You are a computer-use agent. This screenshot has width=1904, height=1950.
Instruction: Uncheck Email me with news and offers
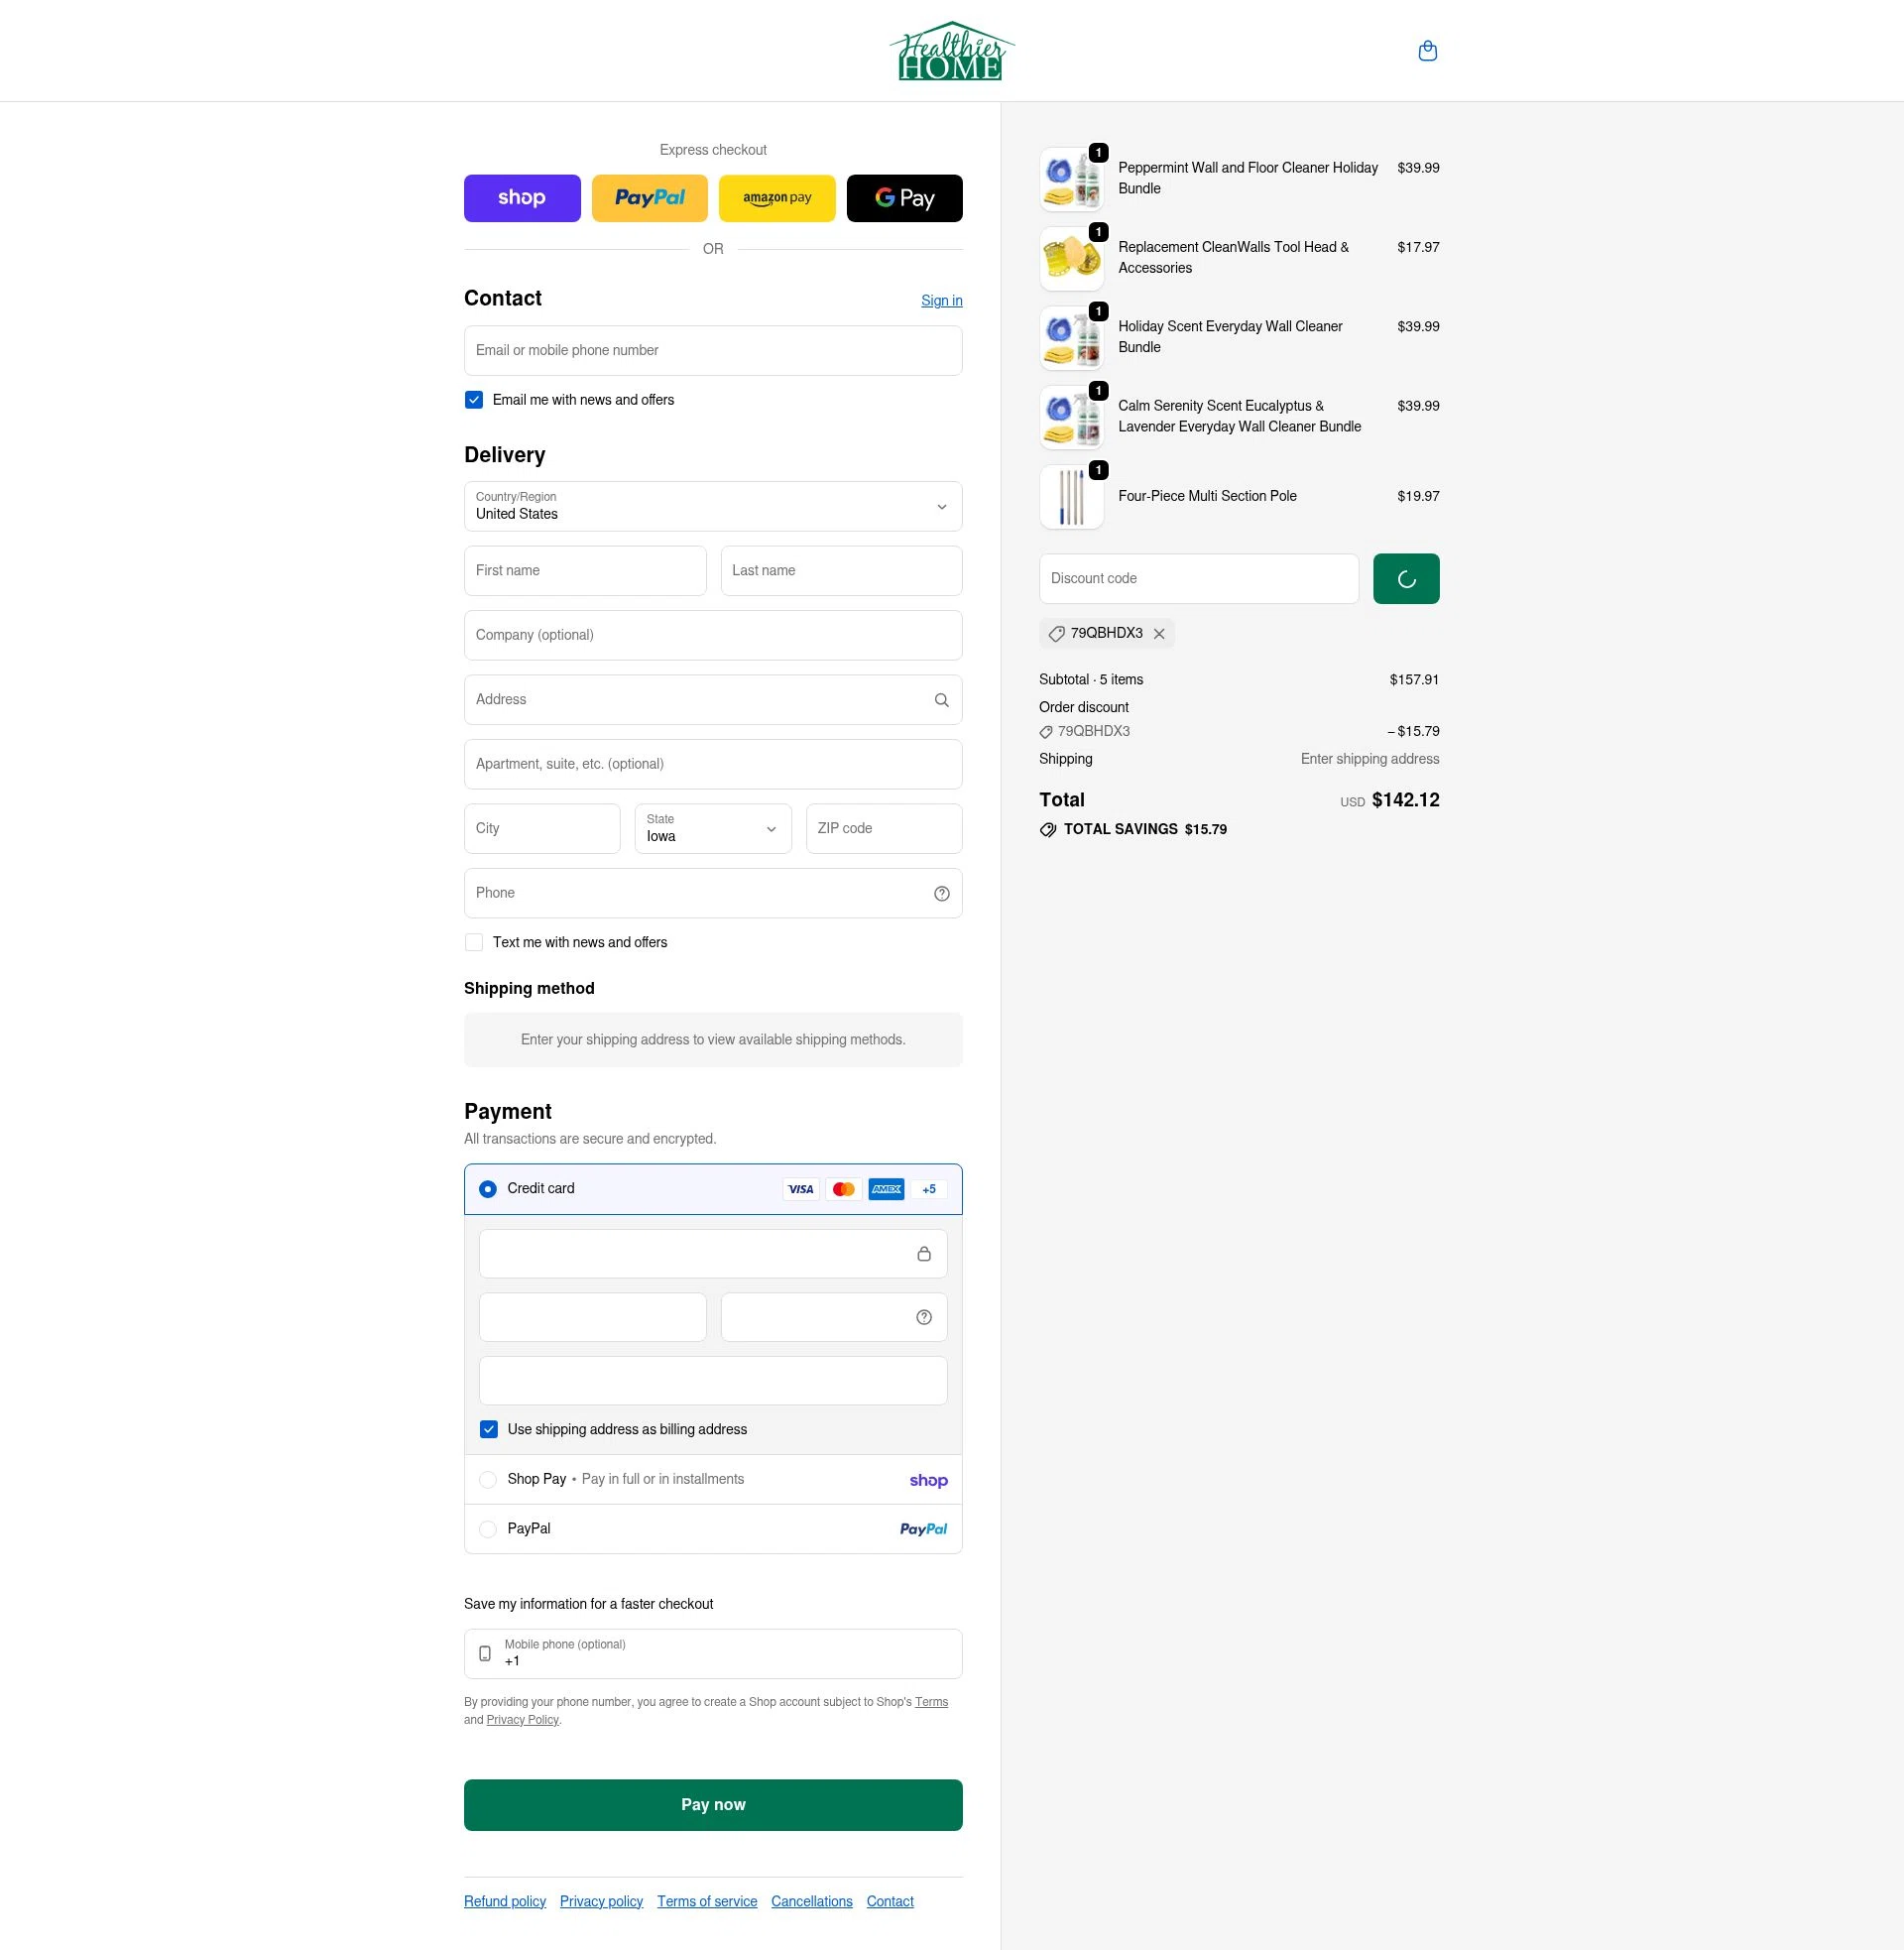pyautogui.click(x=473, y=399)
